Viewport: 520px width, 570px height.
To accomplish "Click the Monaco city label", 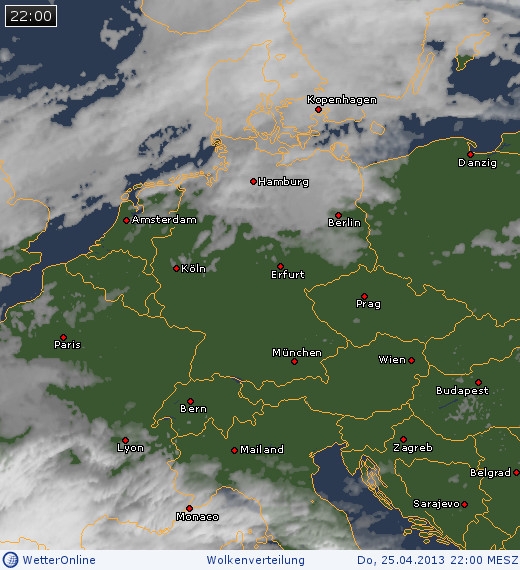I will [197, 517].
